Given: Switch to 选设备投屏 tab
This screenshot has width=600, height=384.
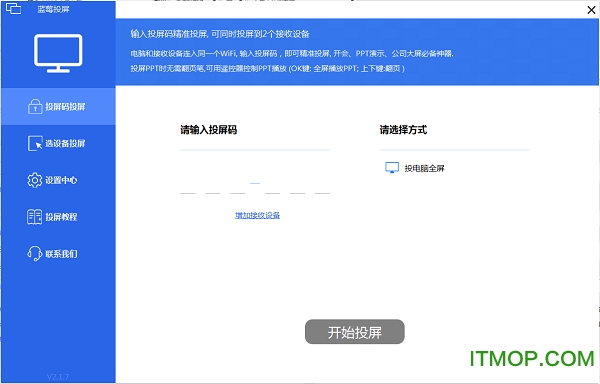Looking at the screenshot, I should [58, 143].
